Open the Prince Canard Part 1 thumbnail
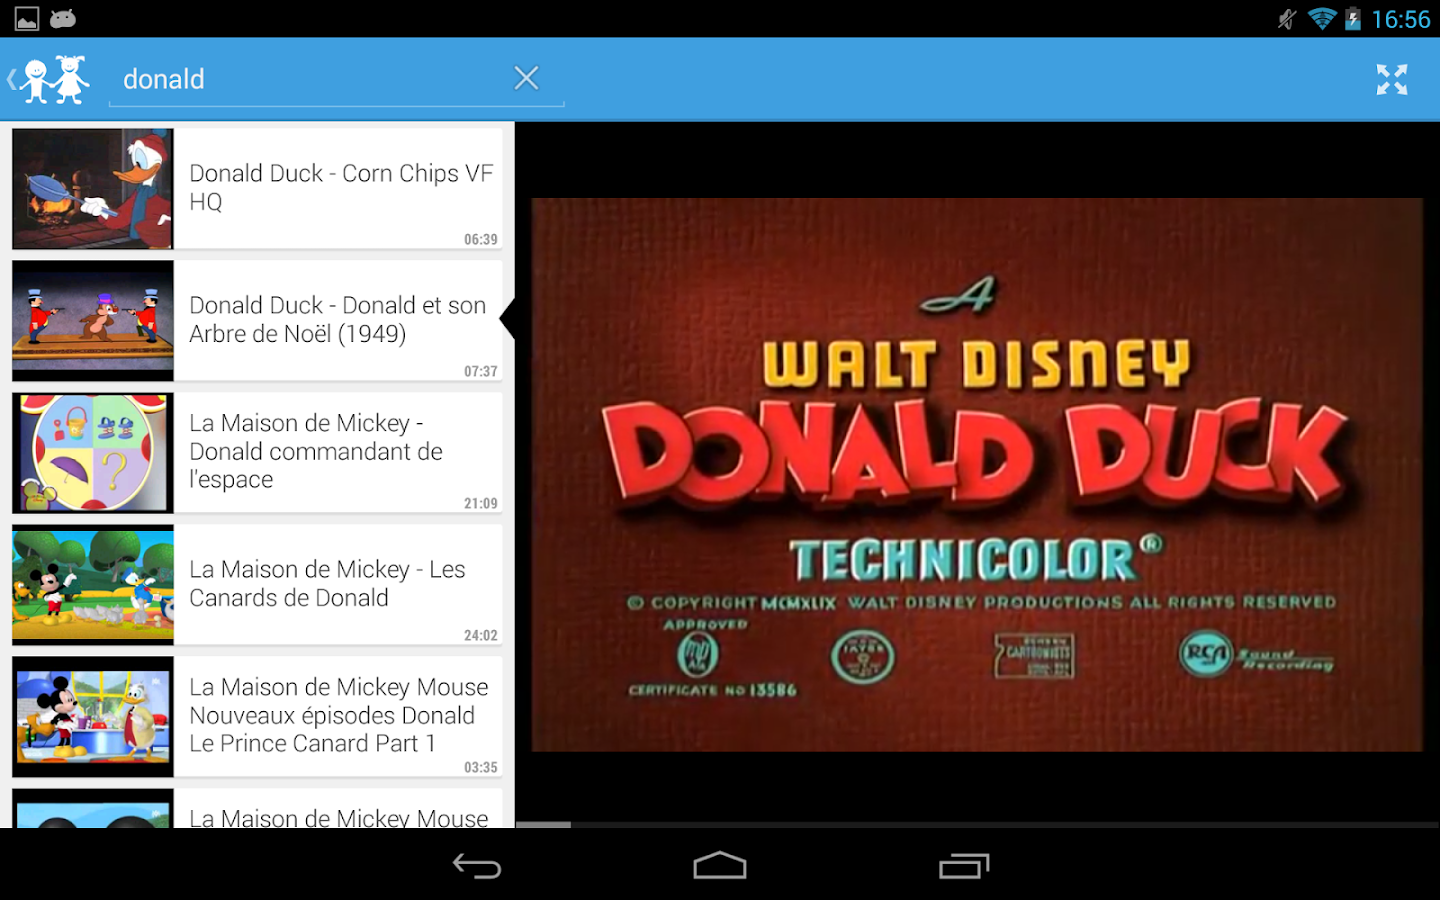 (x=93, y=716)
